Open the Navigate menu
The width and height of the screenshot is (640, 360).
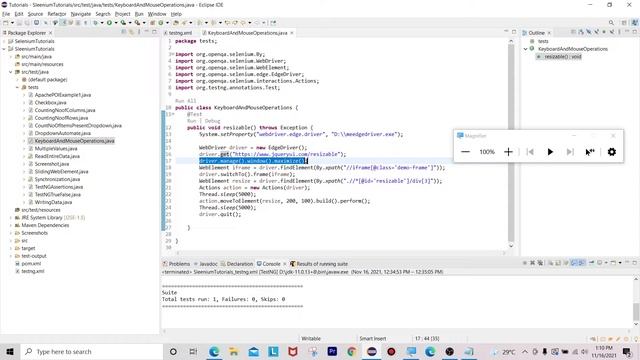[81, 14]
